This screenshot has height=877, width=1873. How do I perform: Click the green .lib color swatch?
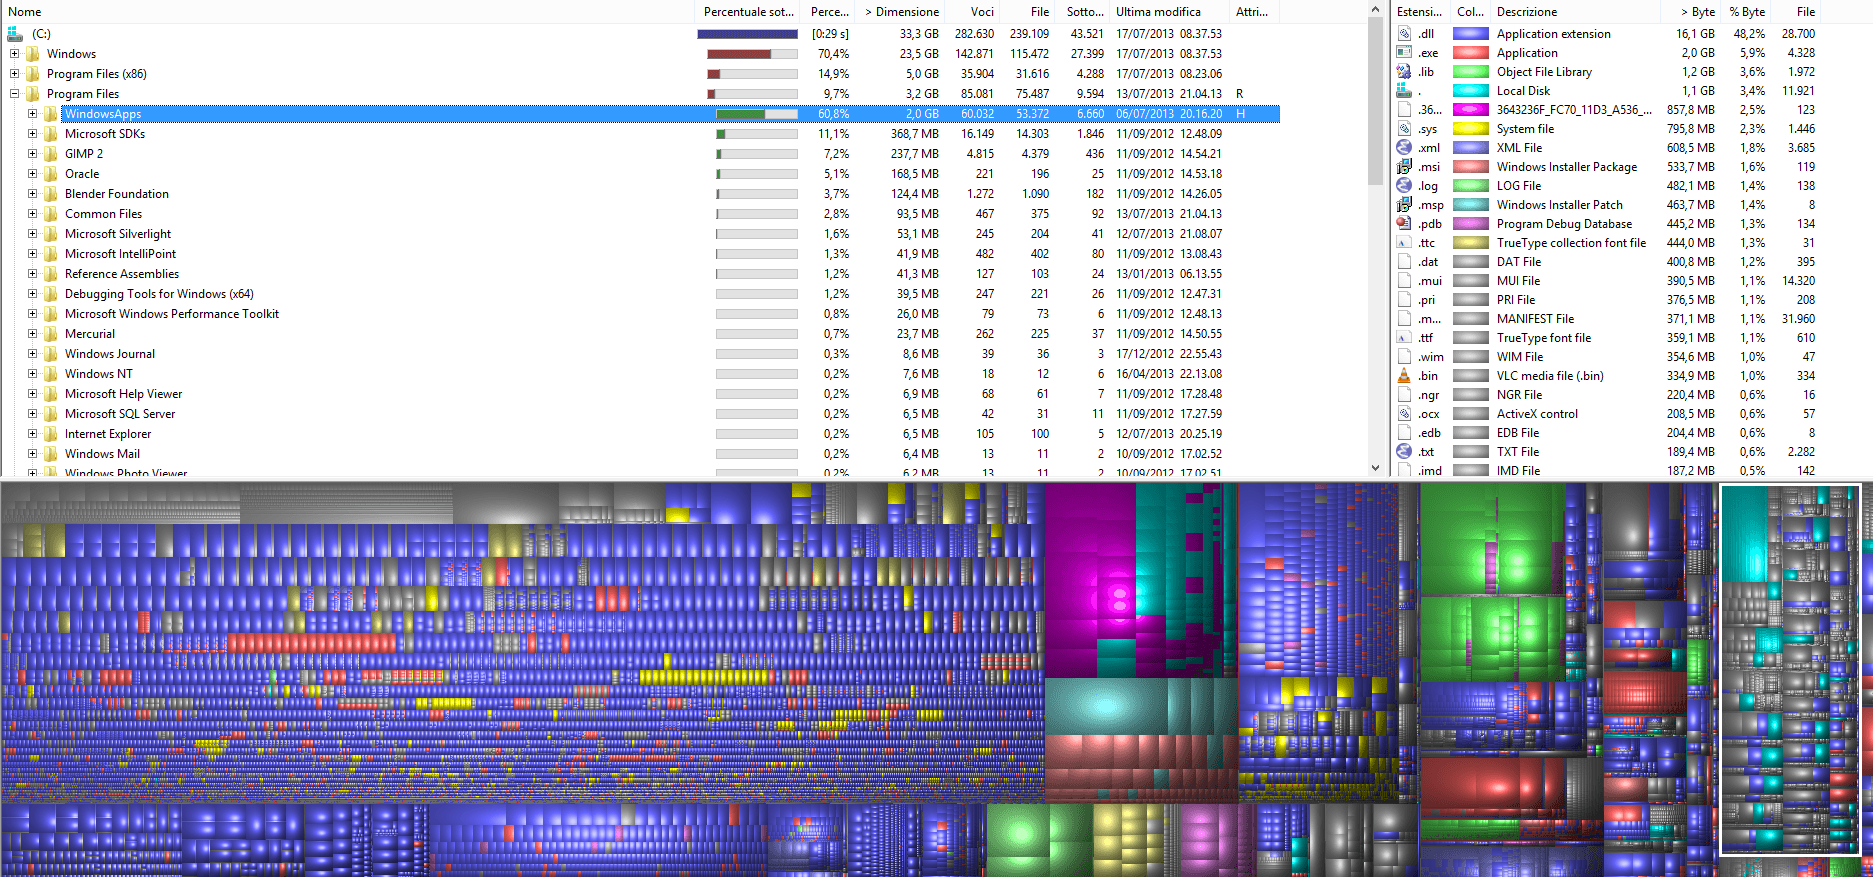1470,72
